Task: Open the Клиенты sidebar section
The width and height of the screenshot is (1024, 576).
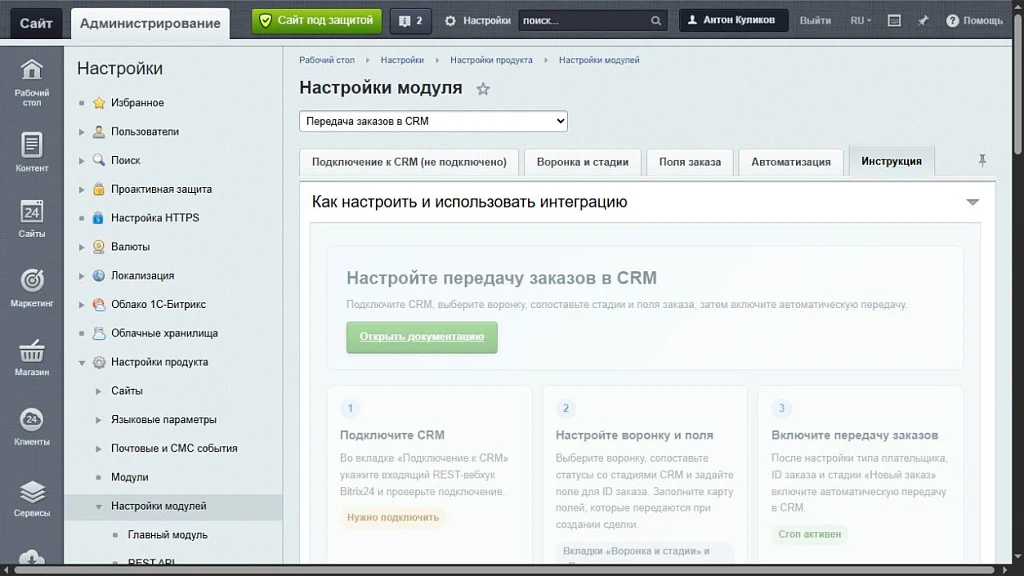Action: tap(31, 427)
